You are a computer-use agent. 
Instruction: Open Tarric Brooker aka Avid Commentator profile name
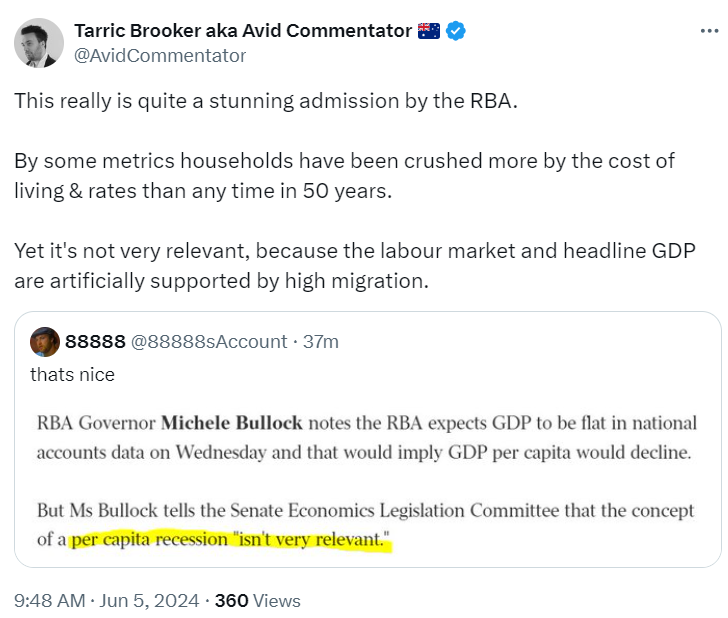[243, 31]
